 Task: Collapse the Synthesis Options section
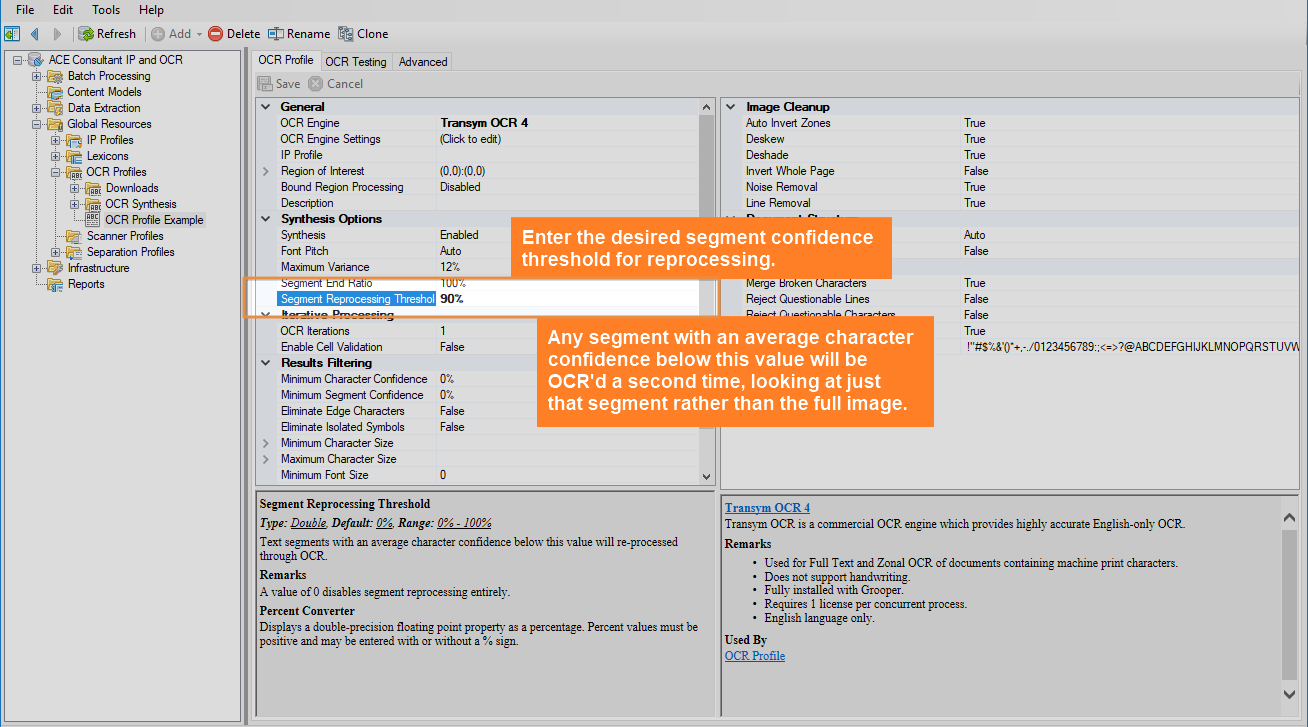pyautogui.click(x=265, y=219)
